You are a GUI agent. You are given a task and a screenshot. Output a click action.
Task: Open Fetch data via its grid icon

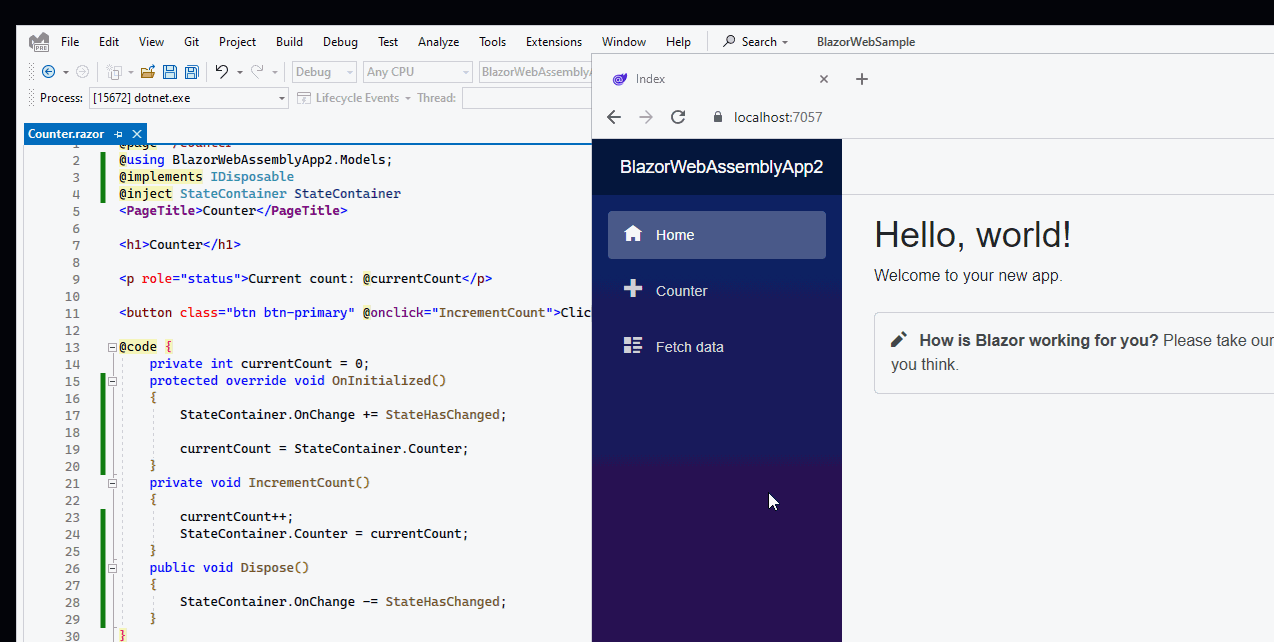click(632, 345)
